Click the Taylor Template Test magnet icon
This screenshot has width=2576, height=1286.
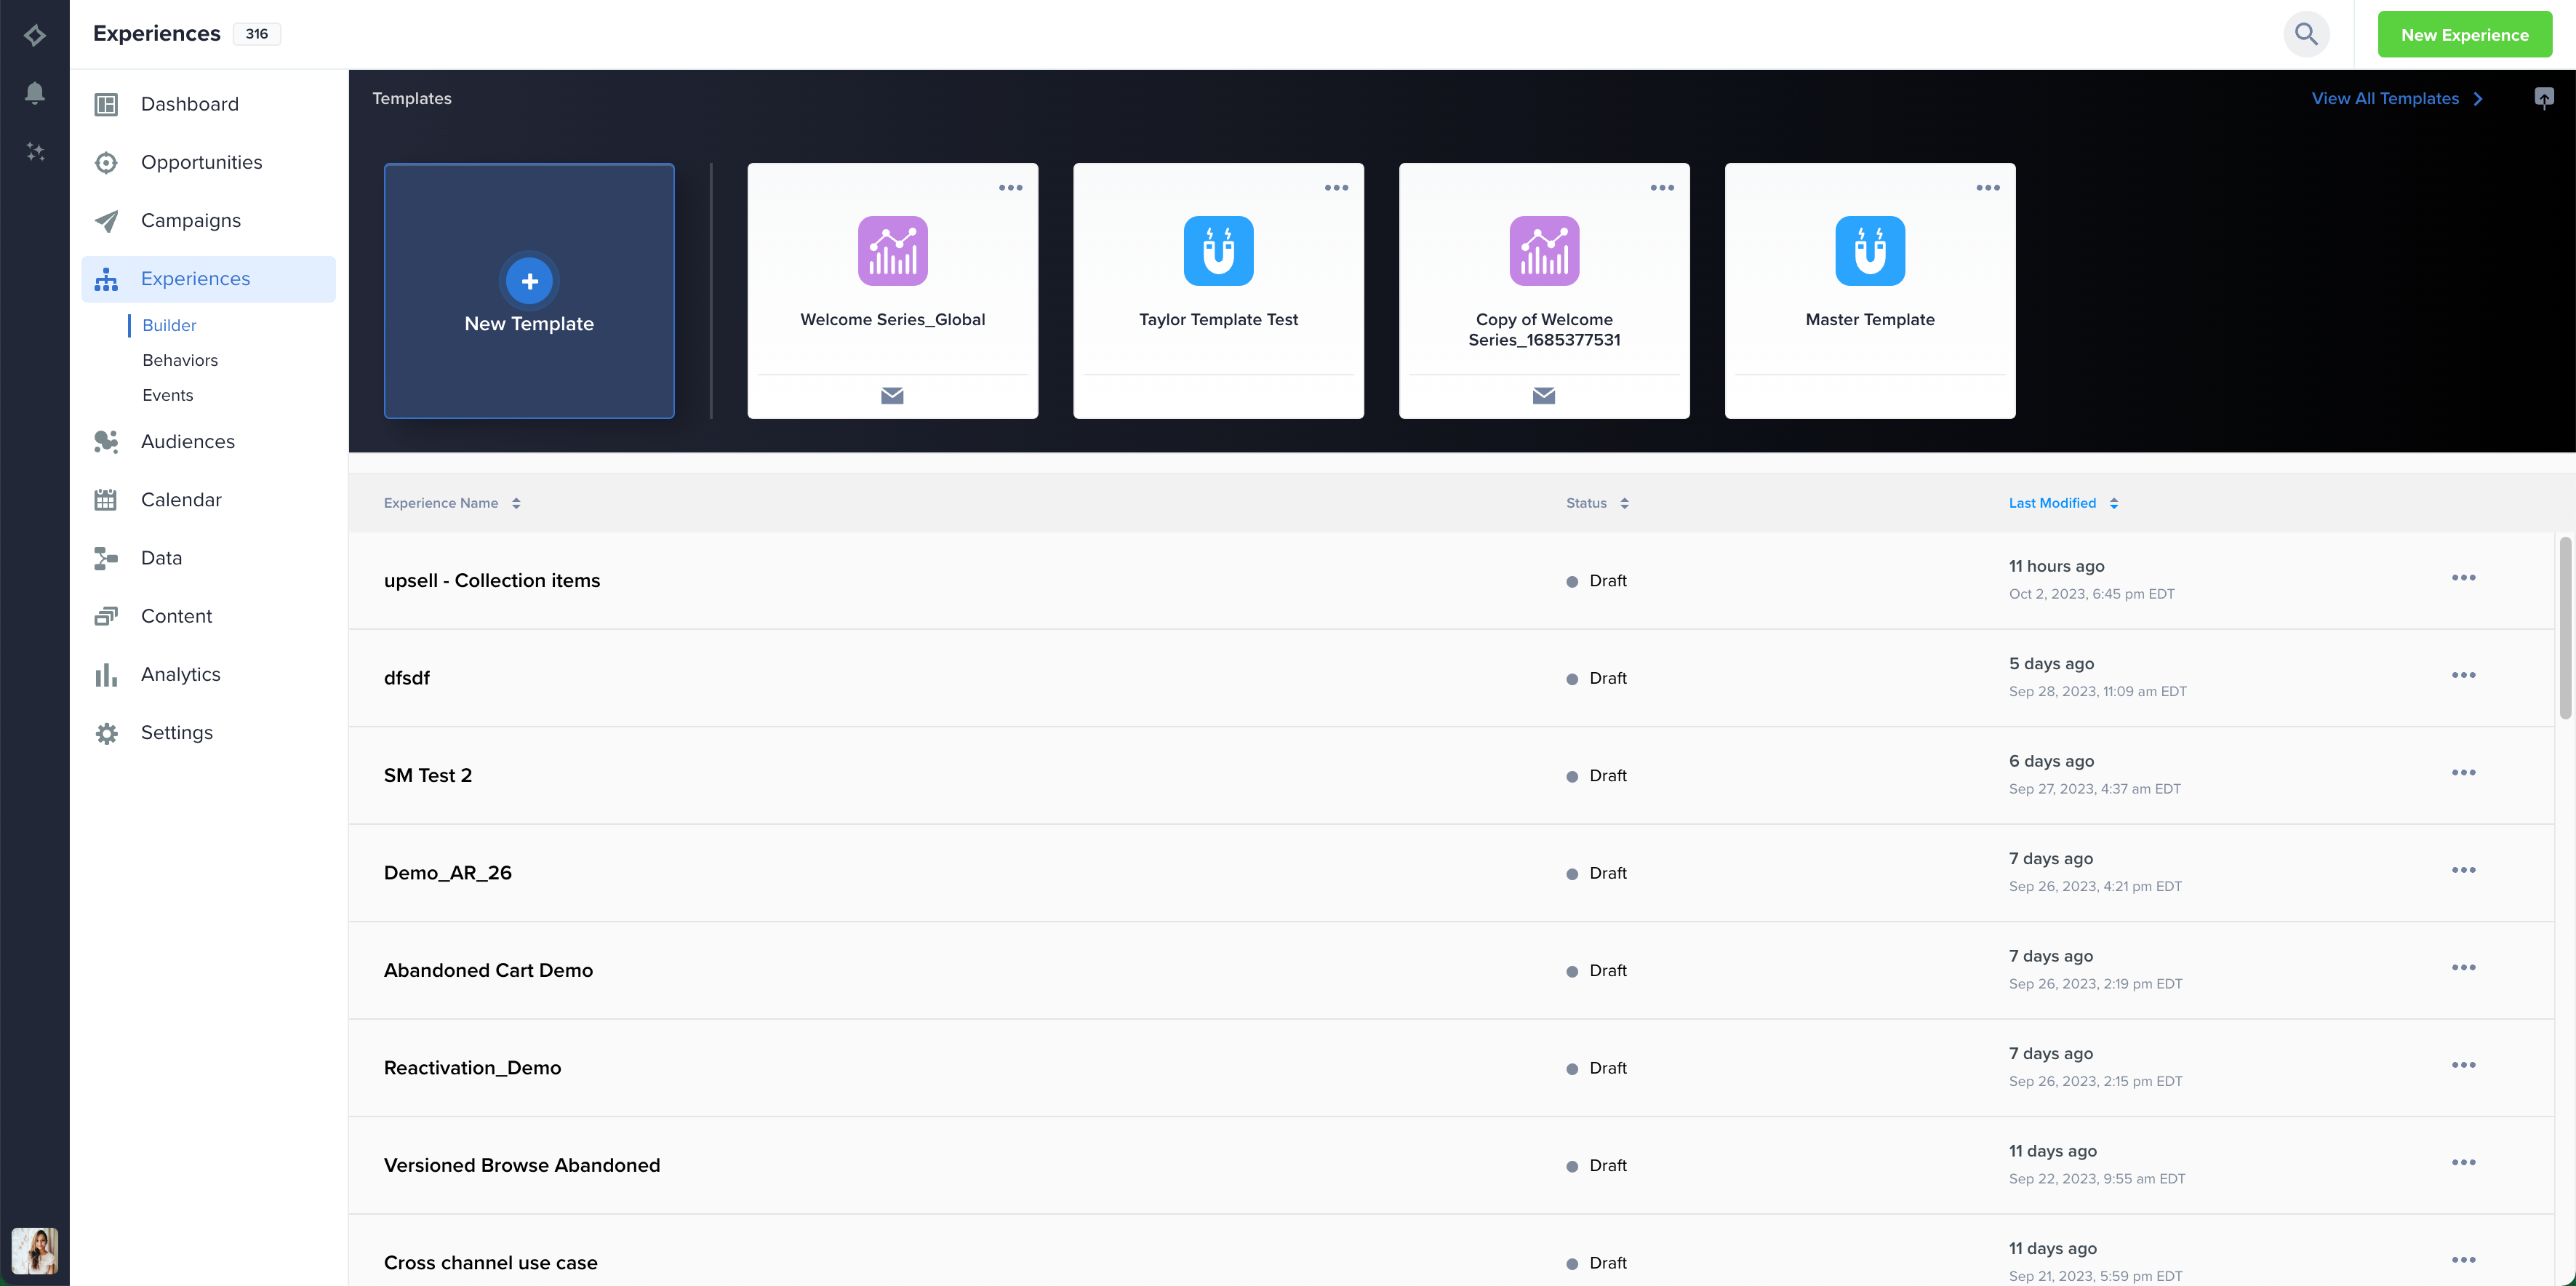(x=1218, y=251)
